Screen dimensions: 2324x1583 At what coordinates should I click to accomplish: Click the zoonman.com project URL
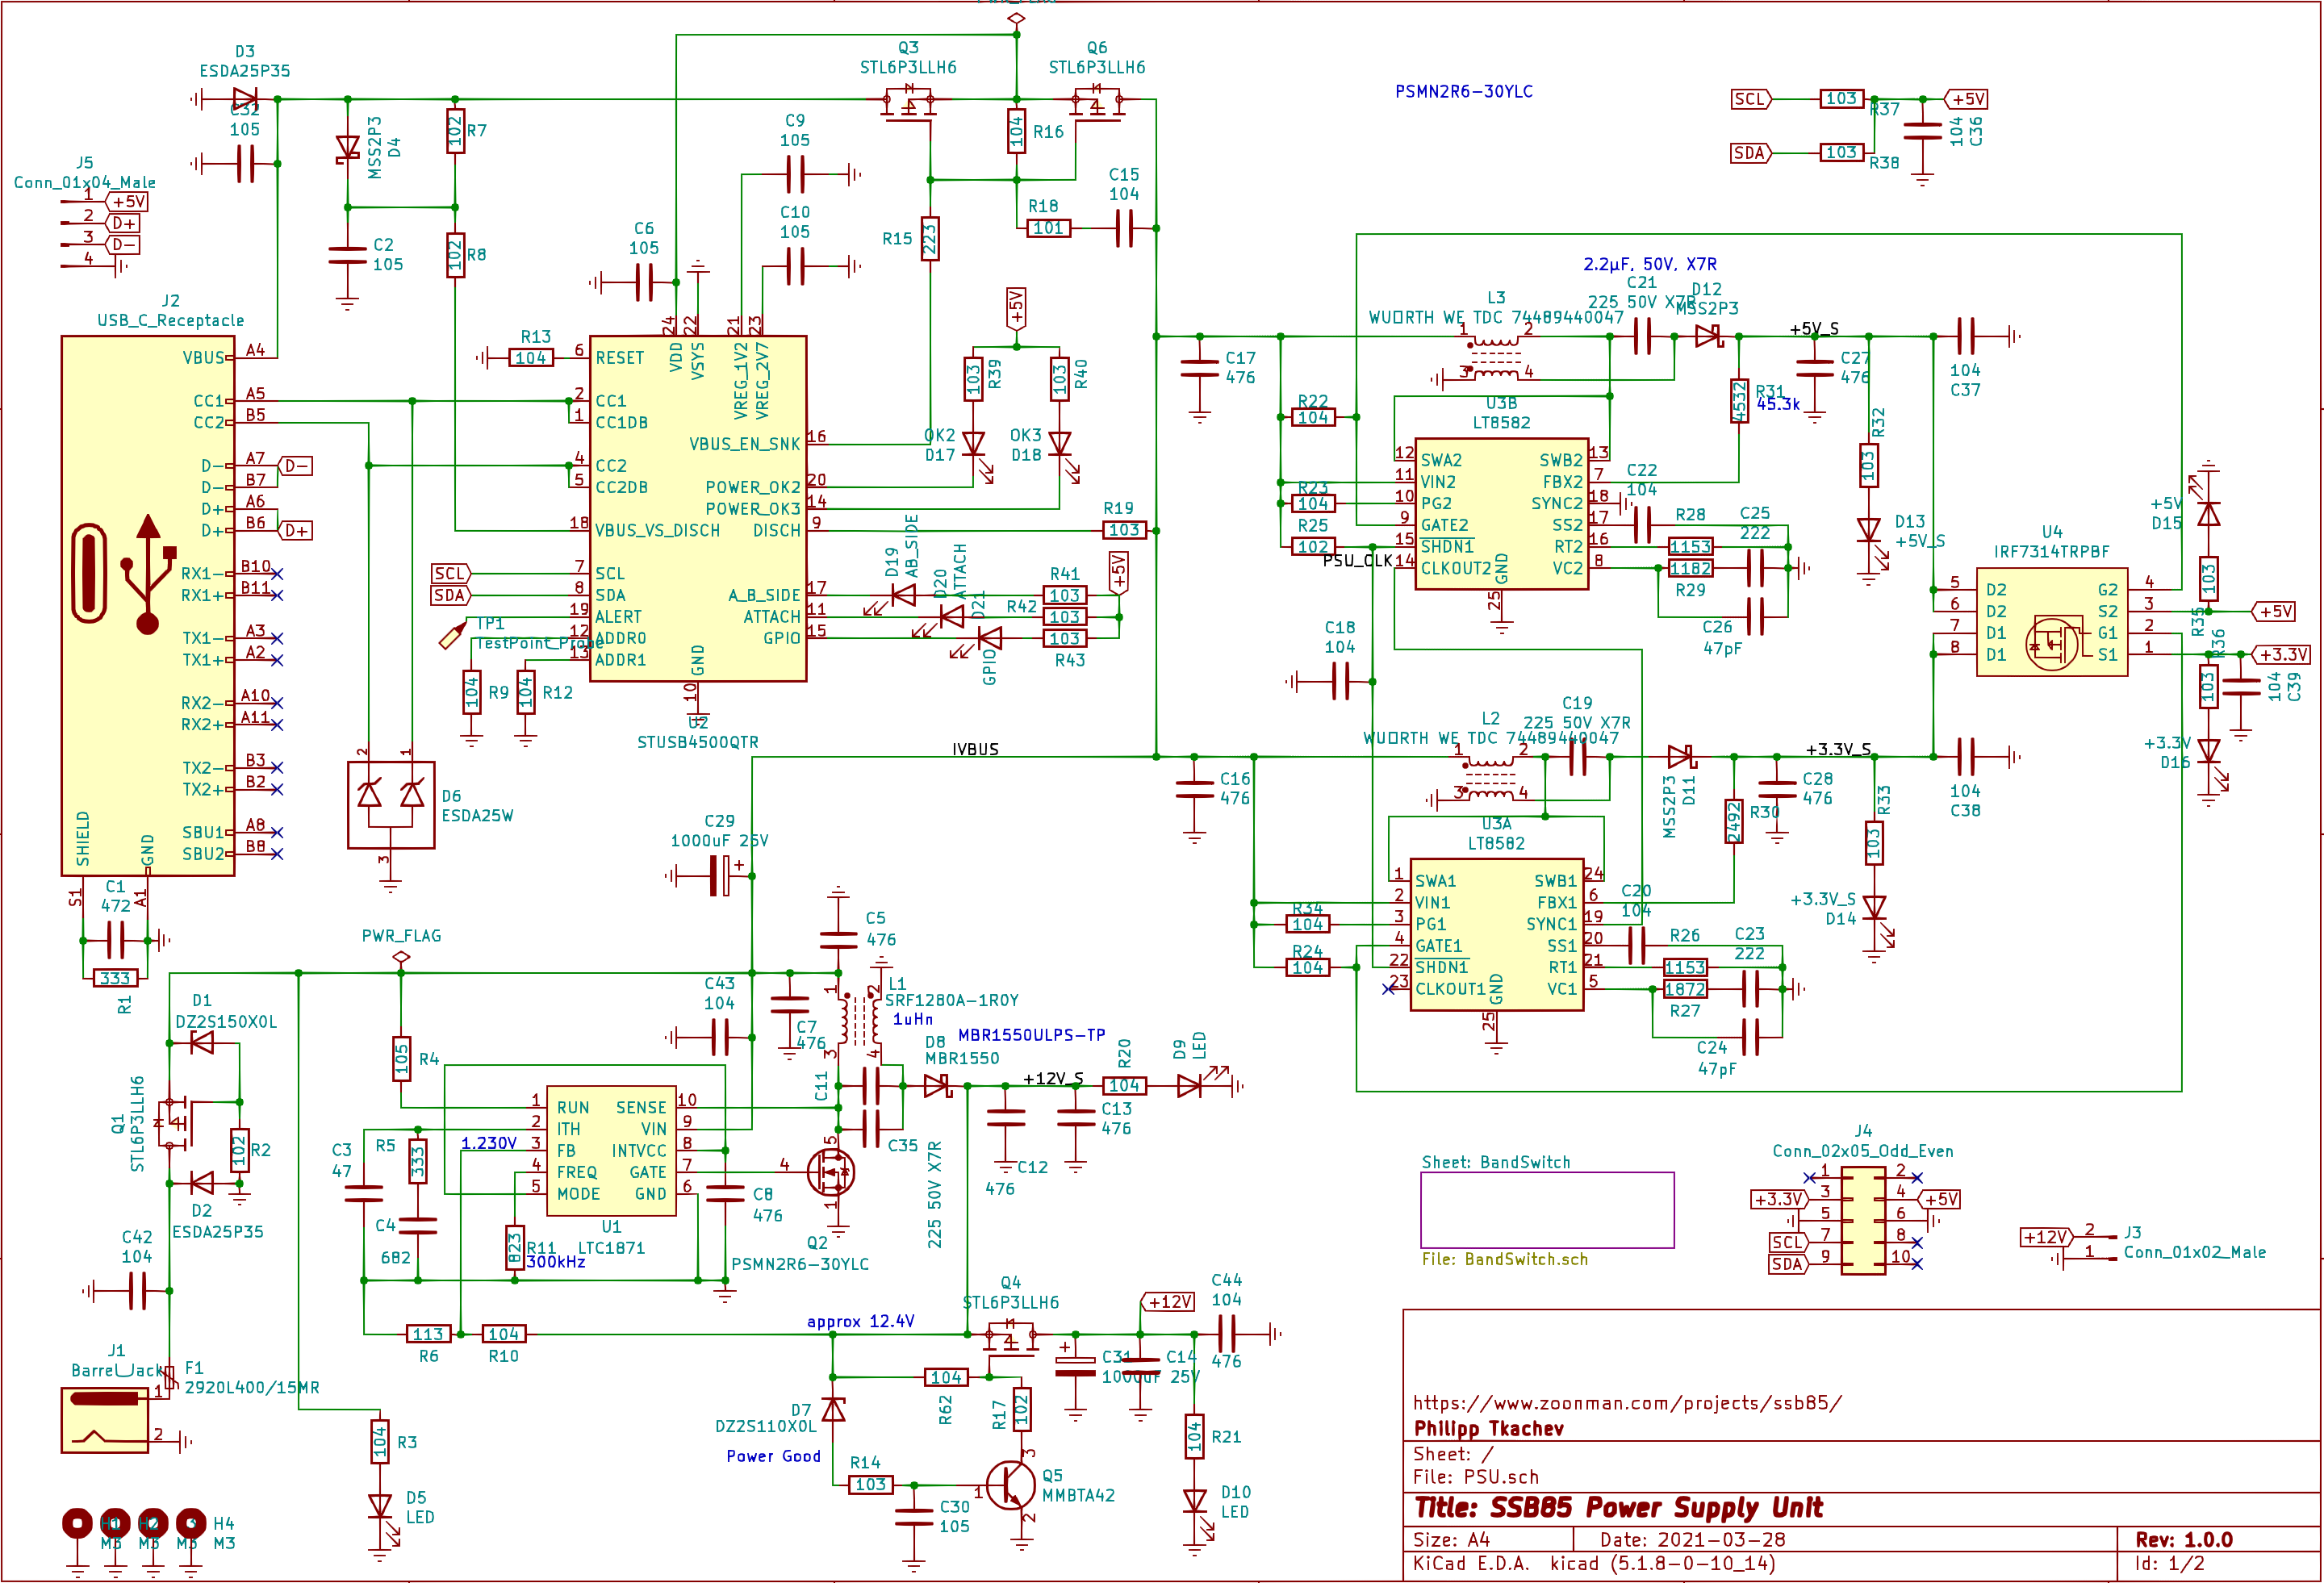point(1626,1403)
